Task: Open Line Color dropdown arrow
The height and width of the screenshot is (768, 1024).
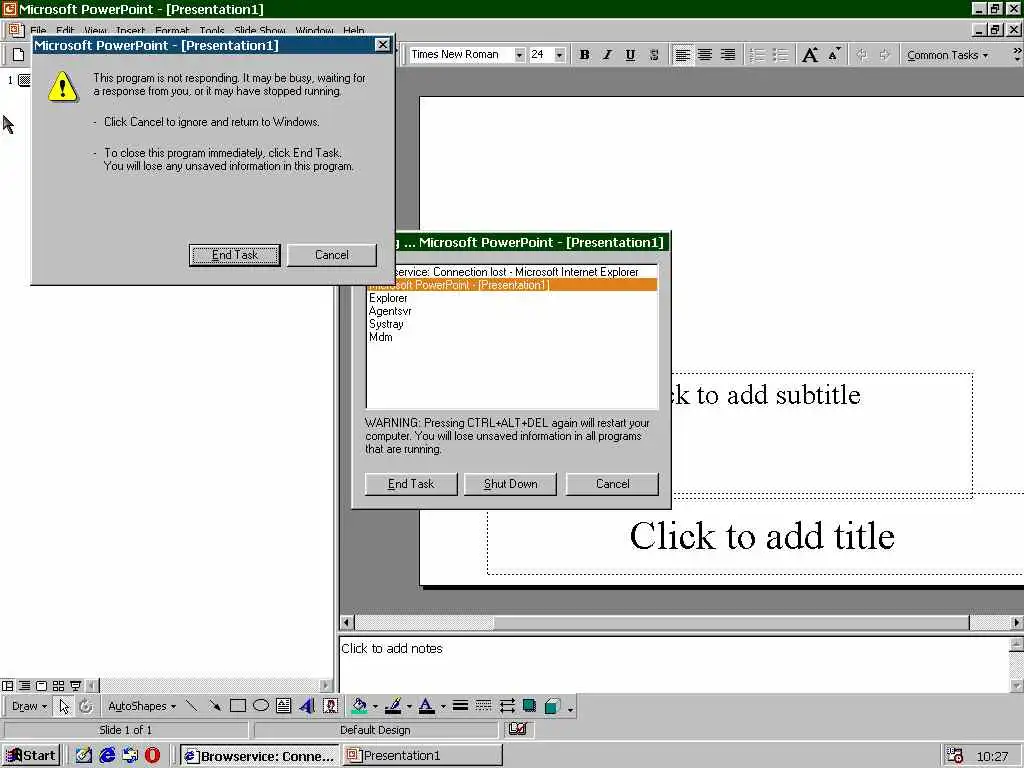Action: coord(409,706)
